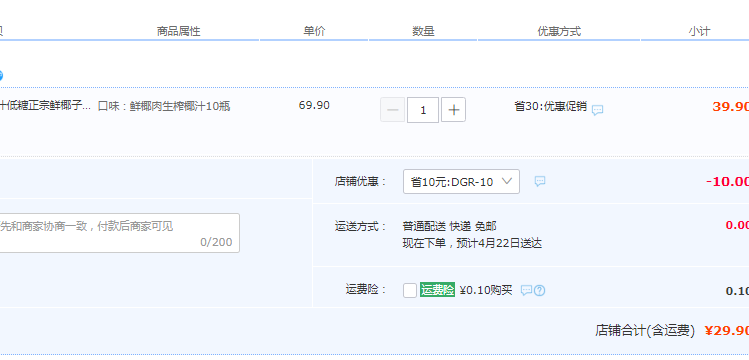The height and width of the screenshot is (360, 749).
Task: Click the 运送方式 label
Action: coord(361,226)
